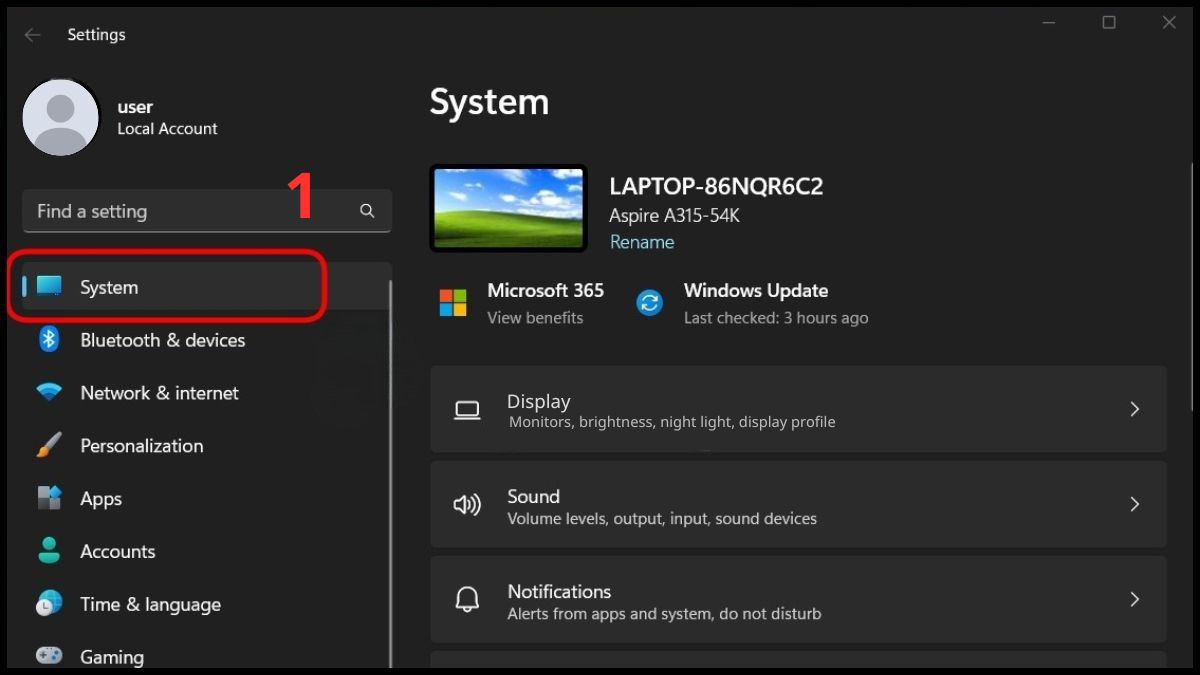The image size is (1200, 675).
Task: Click the Sound speaker icon
Action: tap(467, 504)
